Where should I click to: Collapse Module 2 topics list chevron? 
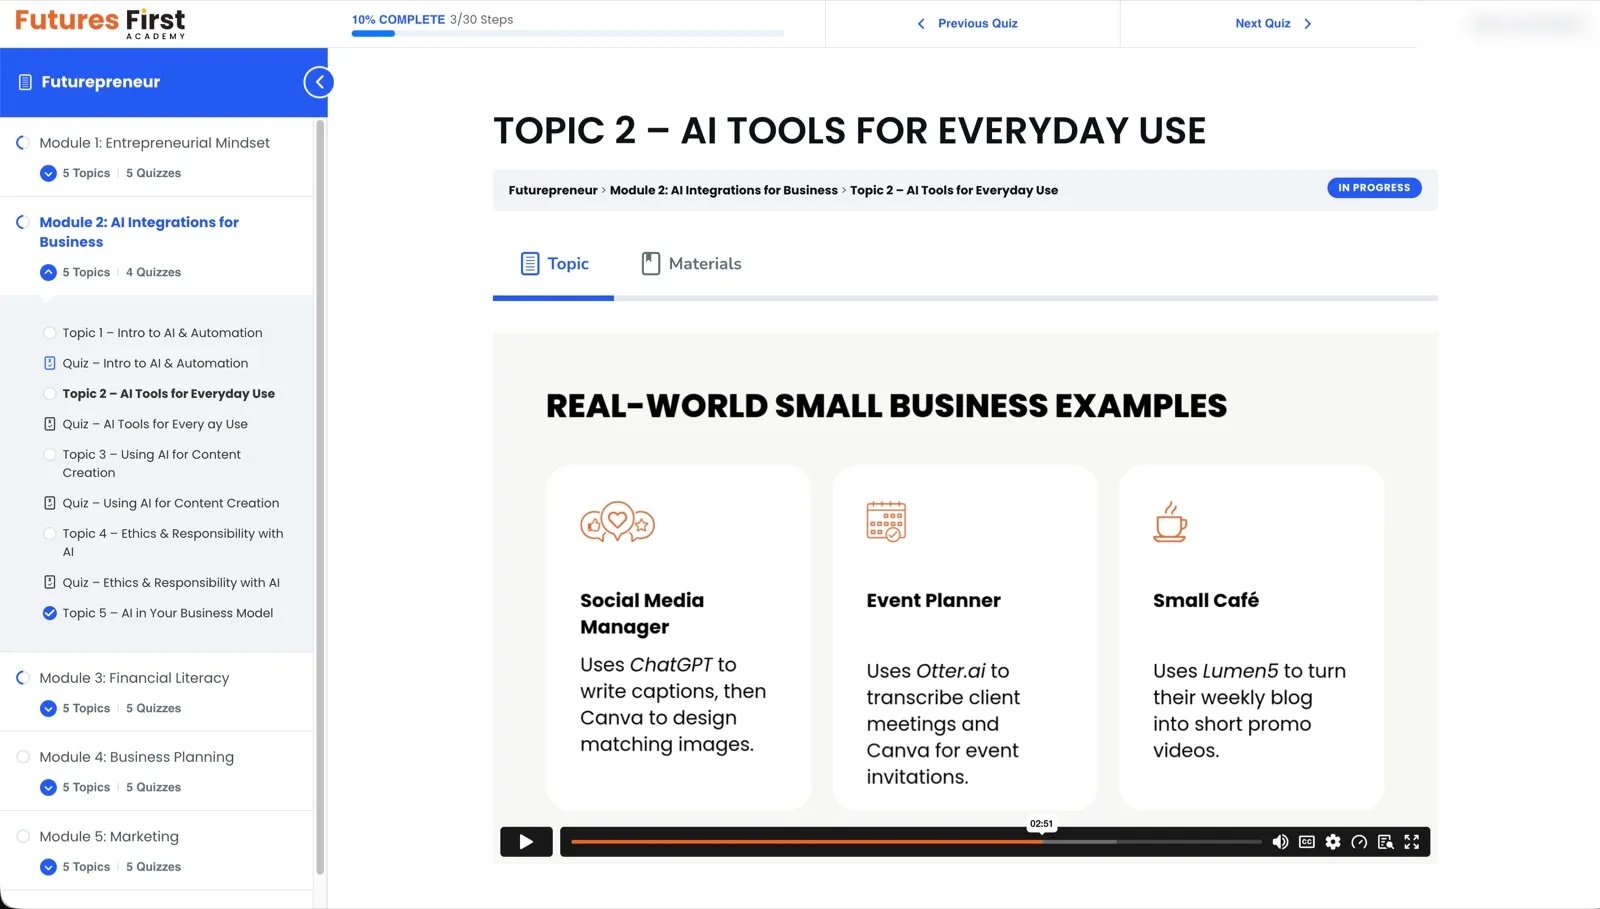point(48,272)
